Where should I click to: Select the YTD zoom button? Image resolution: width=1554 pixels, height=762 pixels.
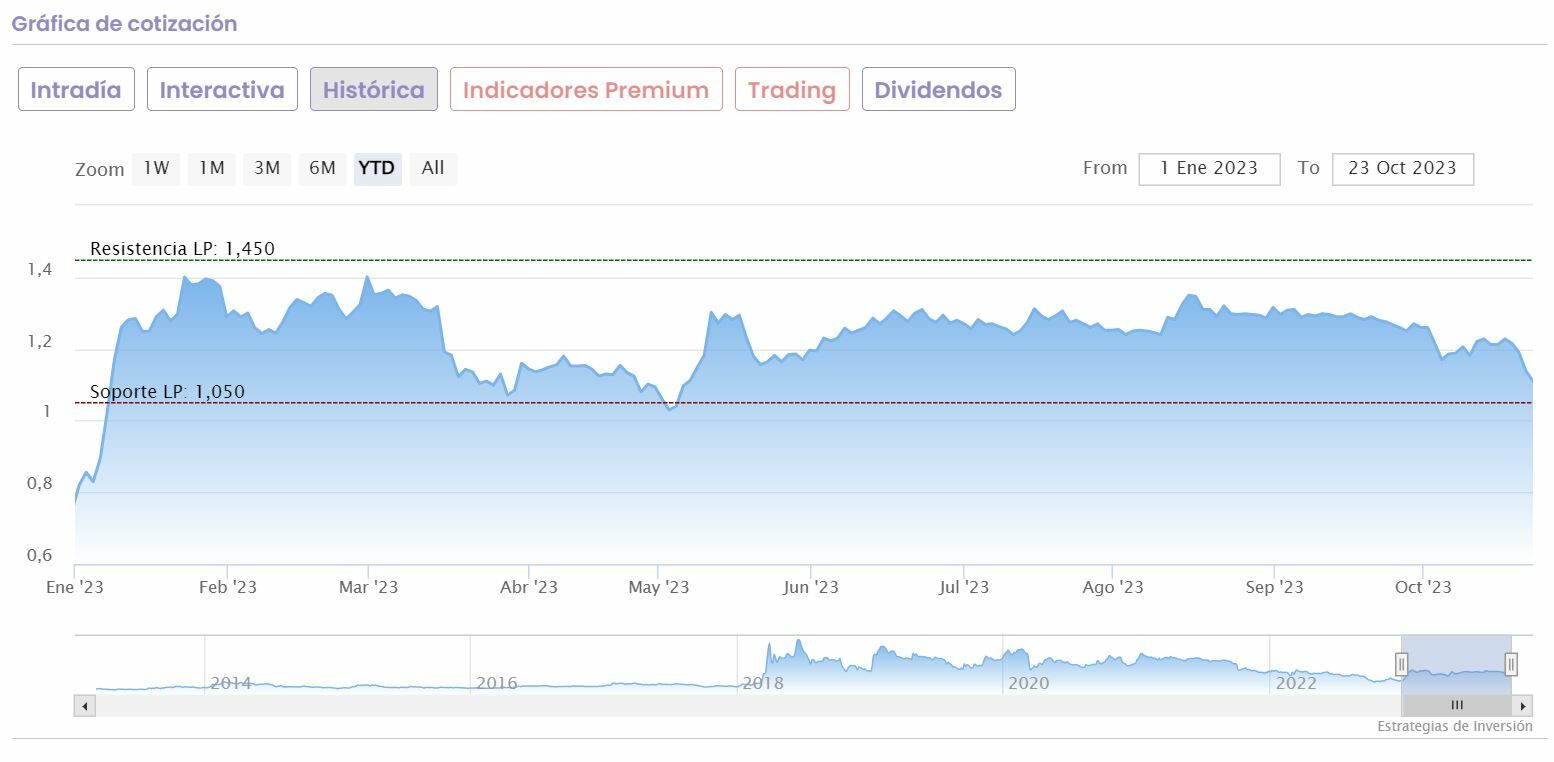(377, 169)
